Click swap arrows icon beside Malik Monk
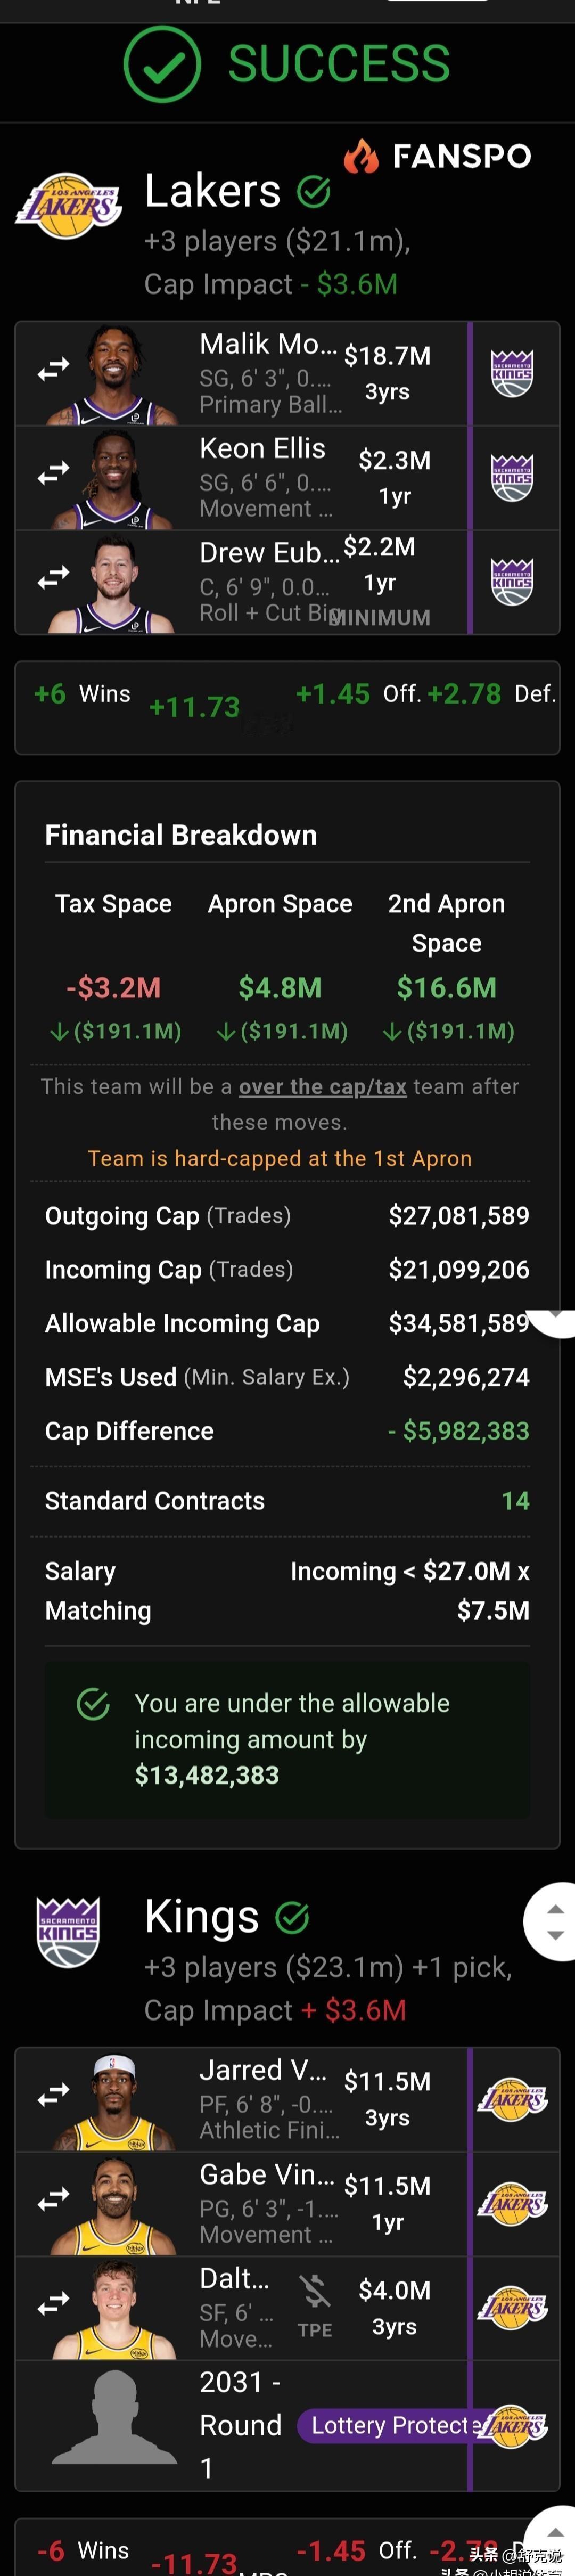This screenshot has width=575, height=2576. (53, 370)
